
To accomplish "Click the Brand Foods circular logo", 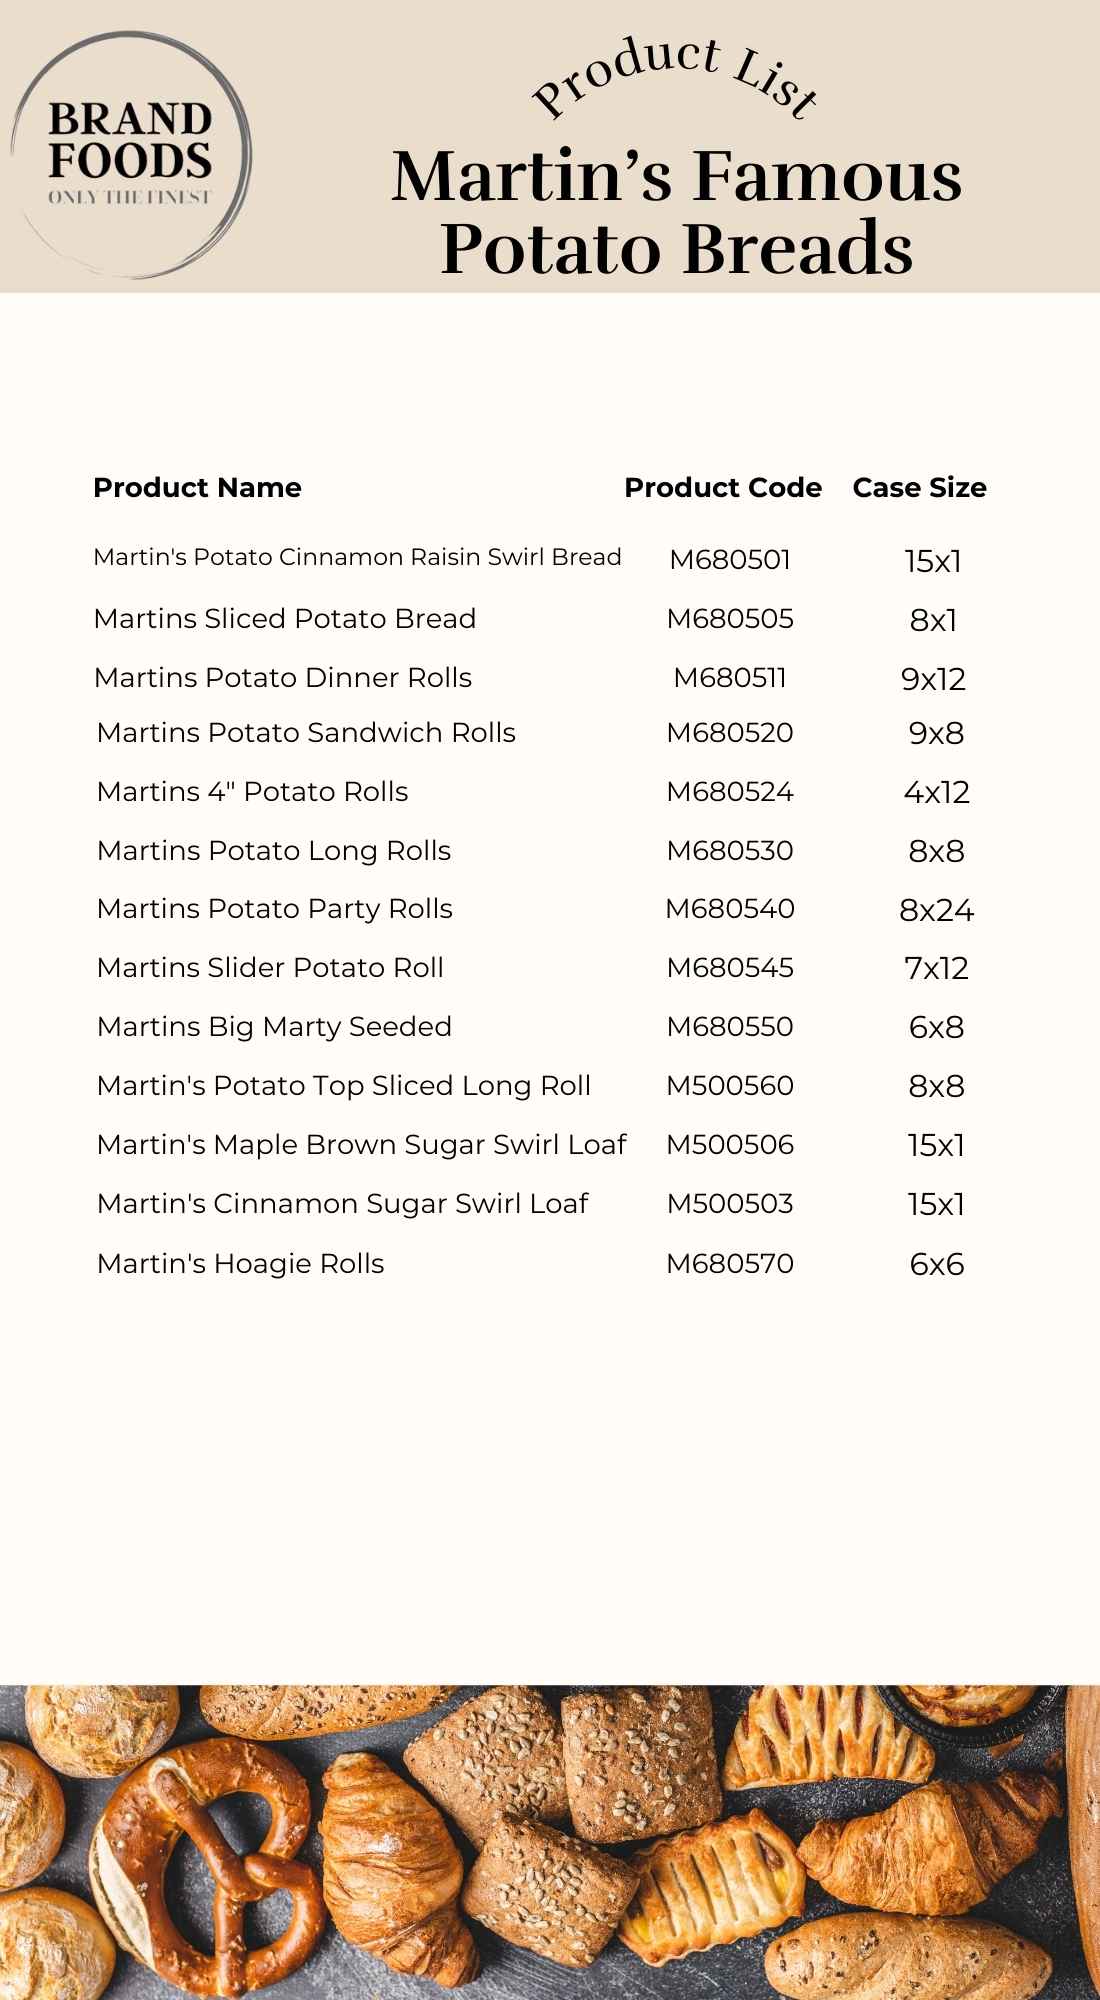I will [130, 155].
